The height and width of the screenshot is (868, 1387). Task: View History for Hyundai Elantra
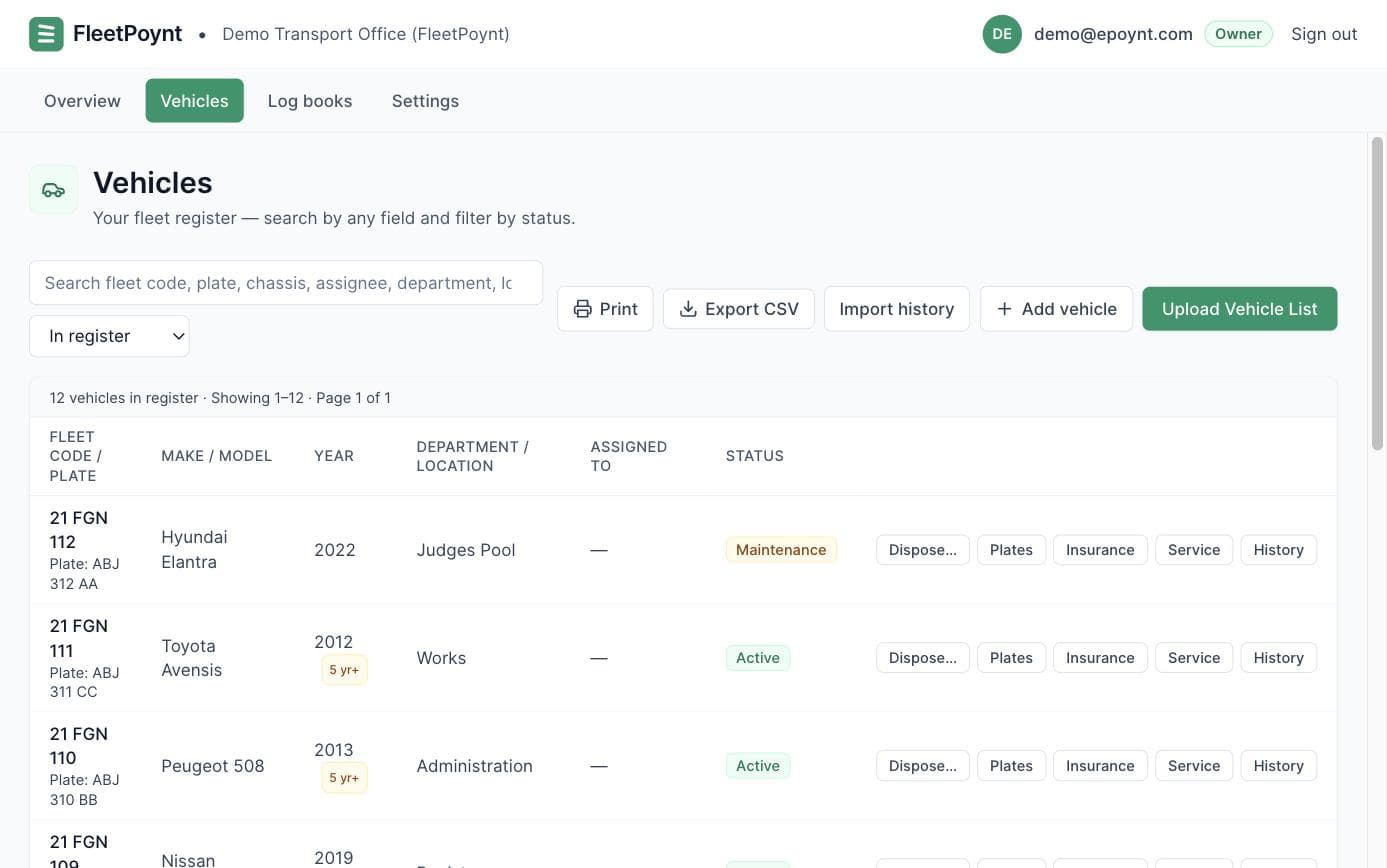[1278, 550]
